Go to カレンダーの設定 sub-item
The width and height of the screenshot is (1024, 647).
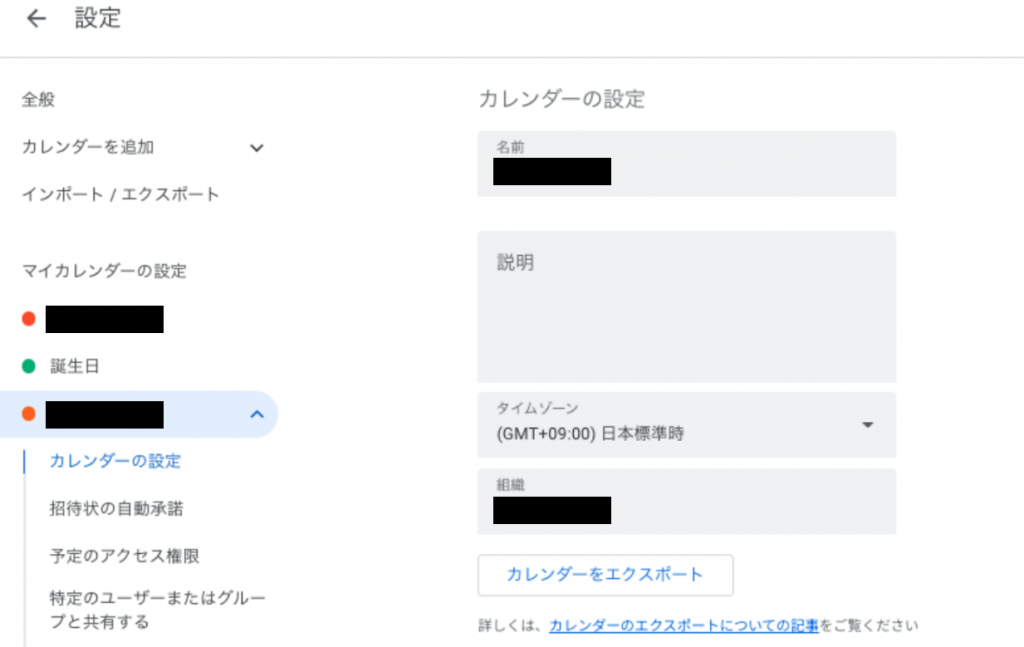[x=115, y=461]
